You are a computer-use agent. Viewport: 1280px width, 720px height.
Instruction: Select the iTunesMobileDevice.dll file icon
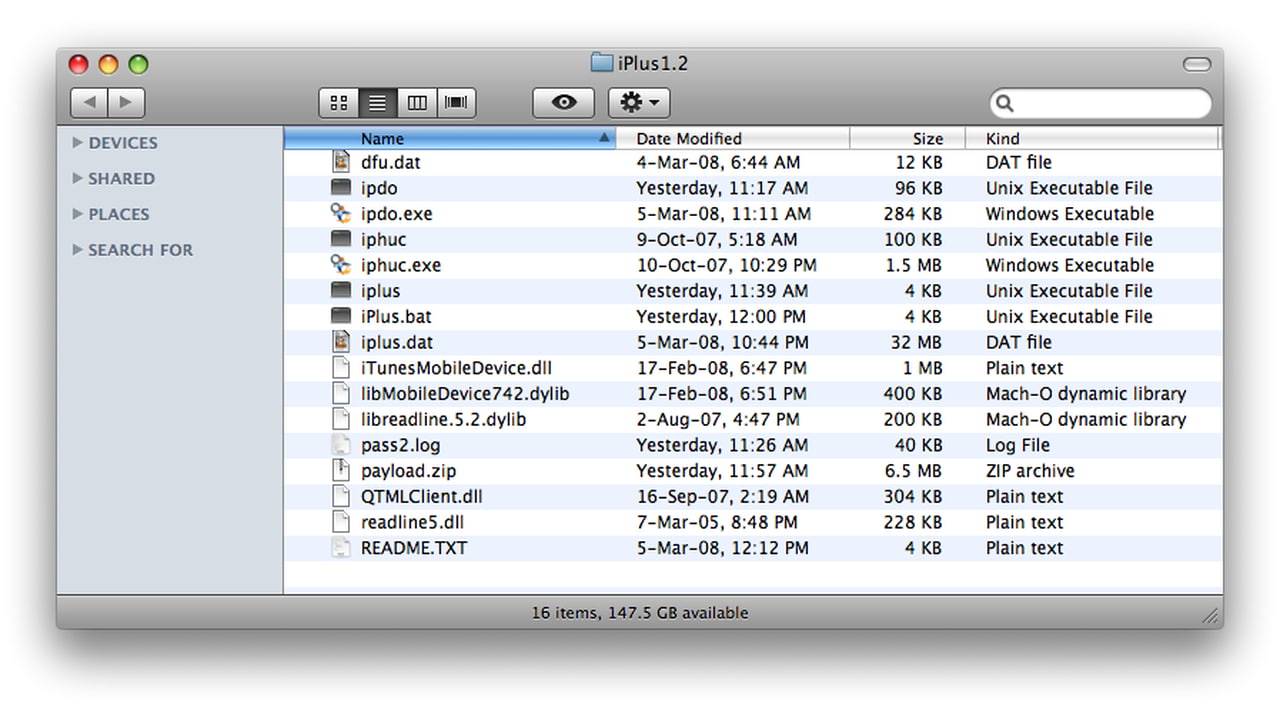342,368
